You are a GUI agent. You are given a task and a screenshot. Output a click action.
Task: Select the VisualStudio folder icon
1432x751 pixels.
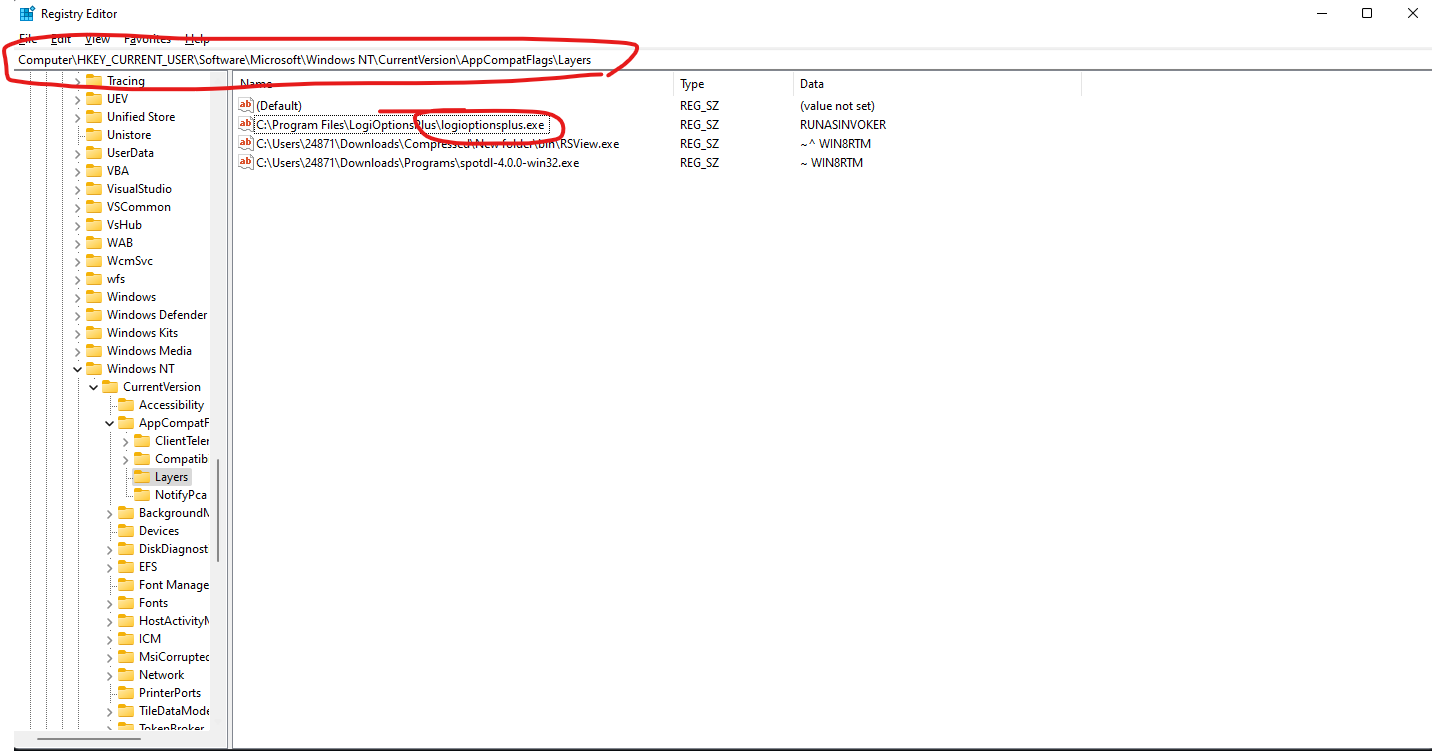click(x=94, y=189)
